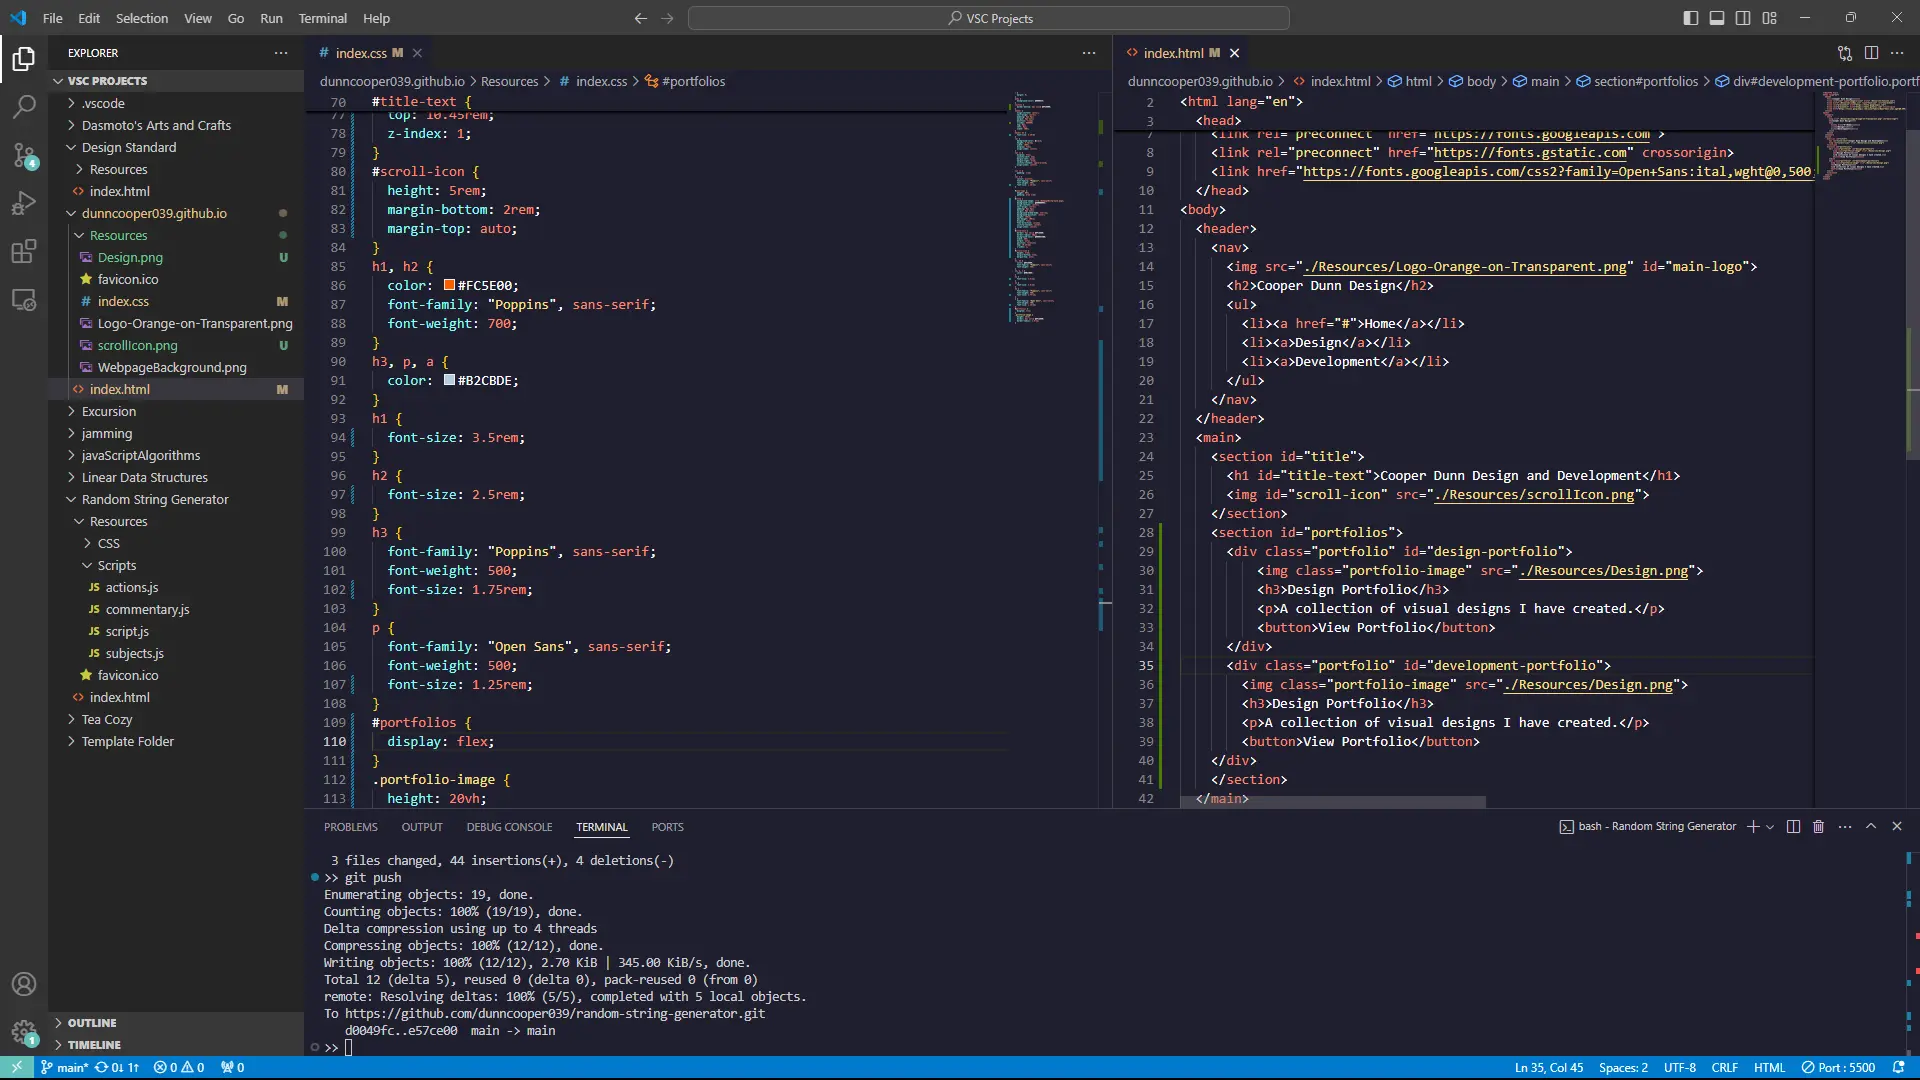Viewport: 1920px width, 1080px height.
Task: Open the terminal launch profile dropdown
Action: (x=1770, y=827)
